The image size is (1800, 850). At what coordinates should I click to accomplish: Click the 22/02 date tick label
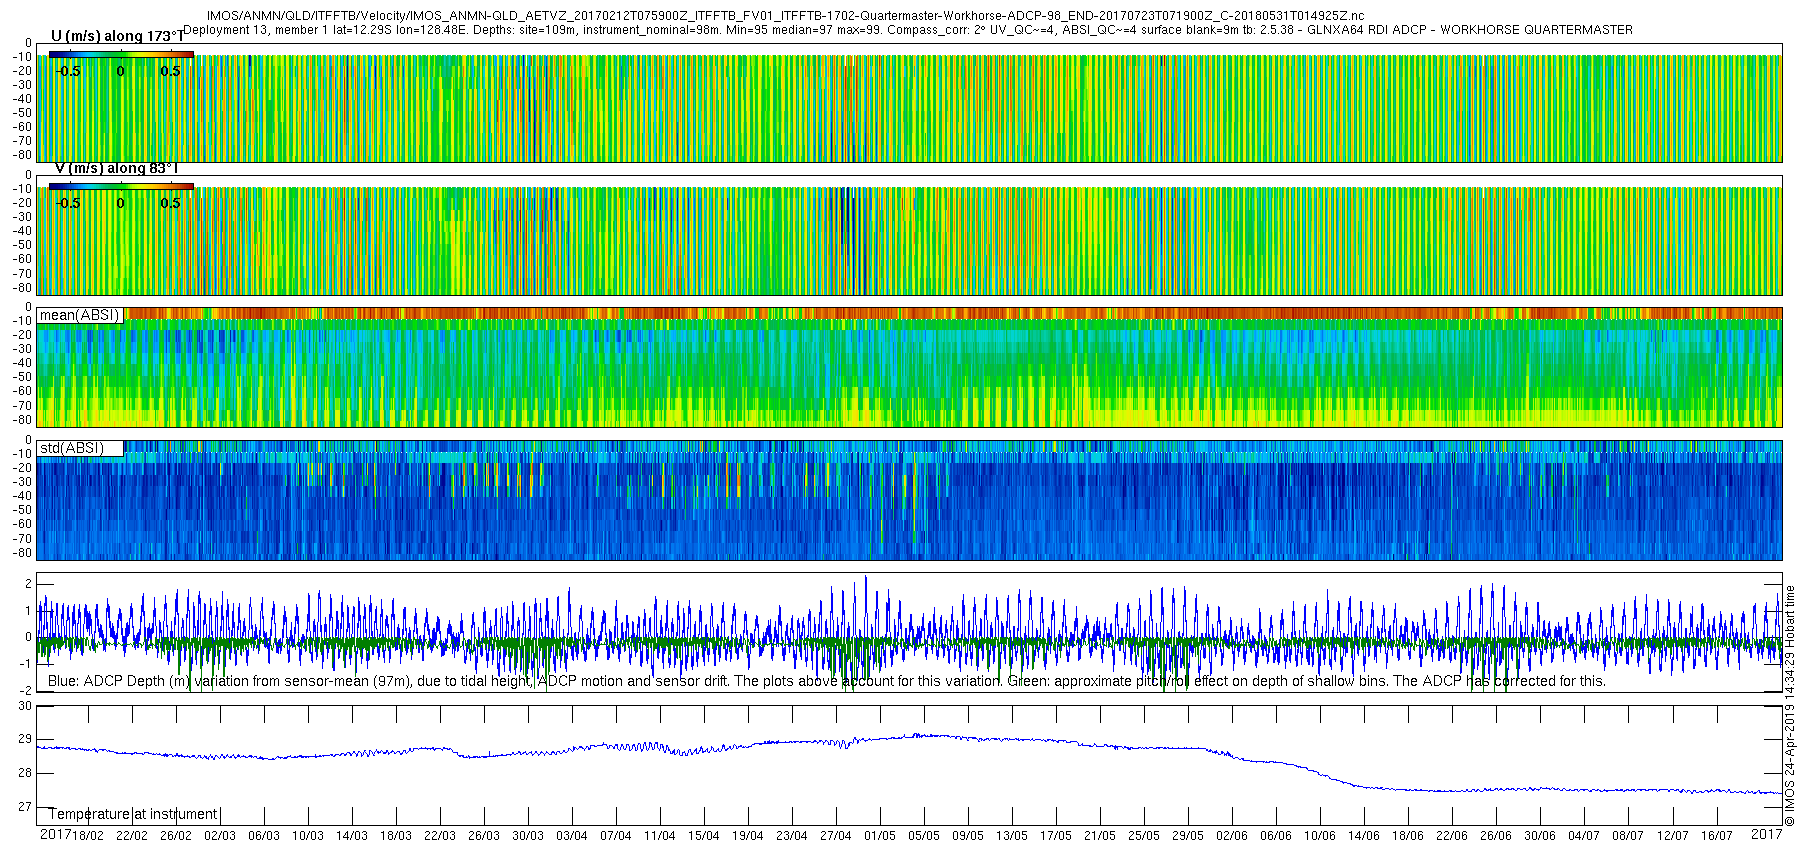(132, 836)
